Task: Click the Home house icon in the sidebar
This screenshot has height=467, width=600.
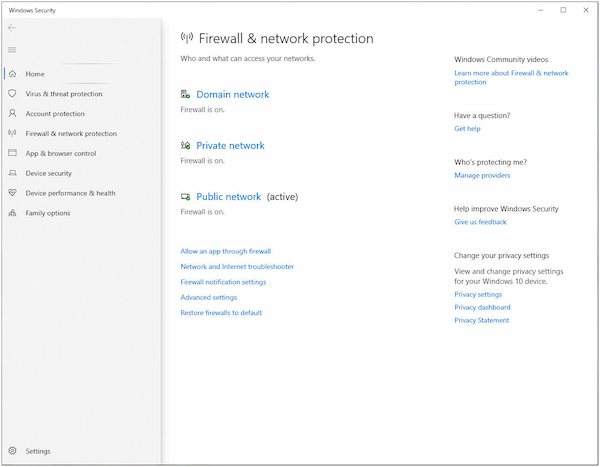Action: (x=12, y=73)
